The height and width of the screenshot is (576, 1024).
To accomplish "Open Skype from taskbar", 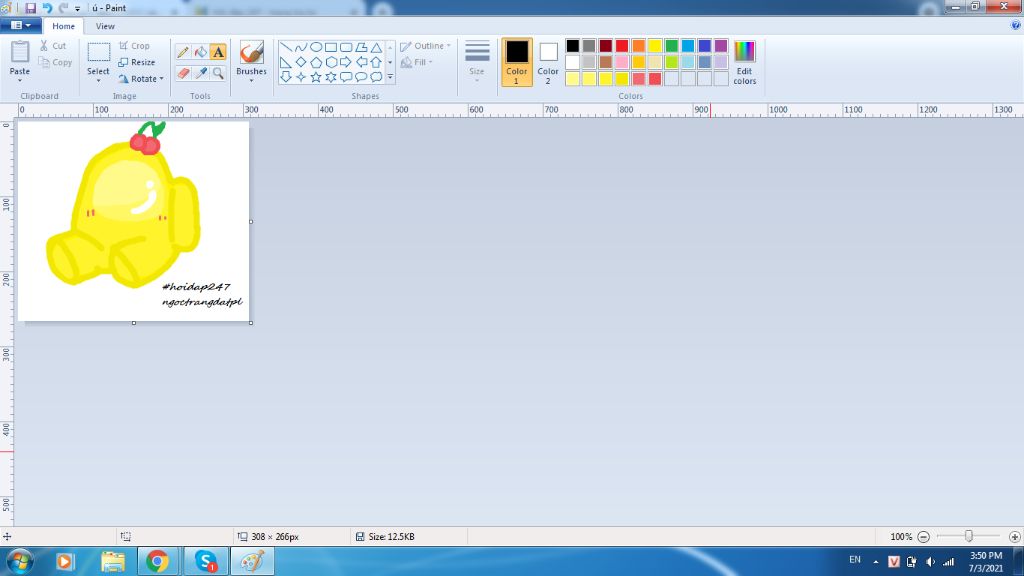I will [x=206, y=561].
